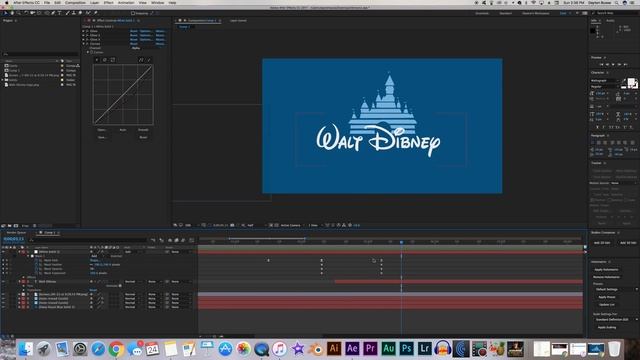Click the Auto button under the curves graph
The image size is (640, 360).
[x=123, y=130]
